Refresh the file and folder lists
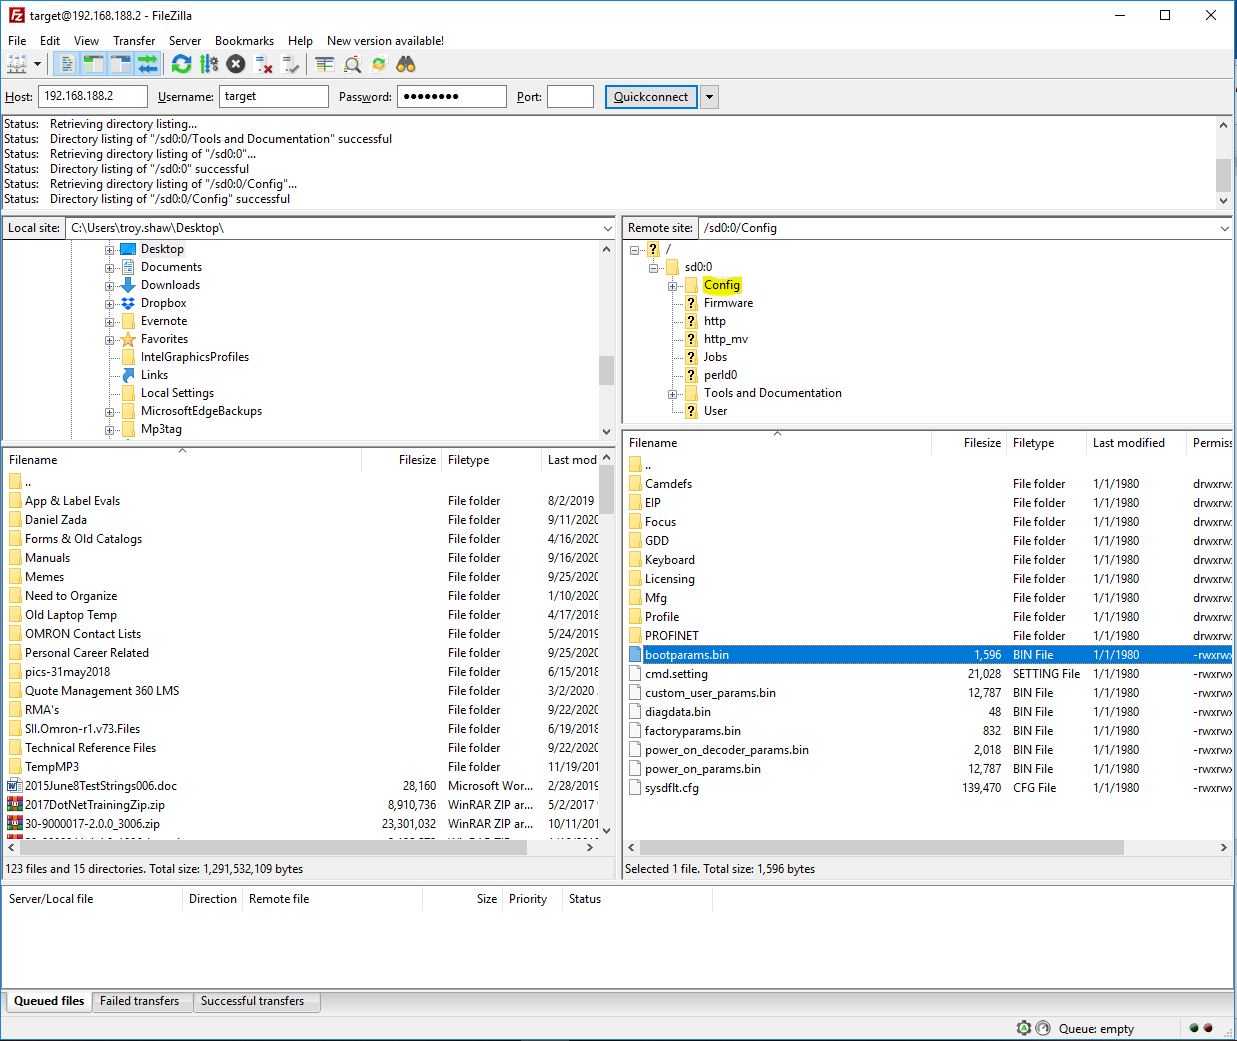Viewport: 1237px width, 1041px height. coord(181,64)
